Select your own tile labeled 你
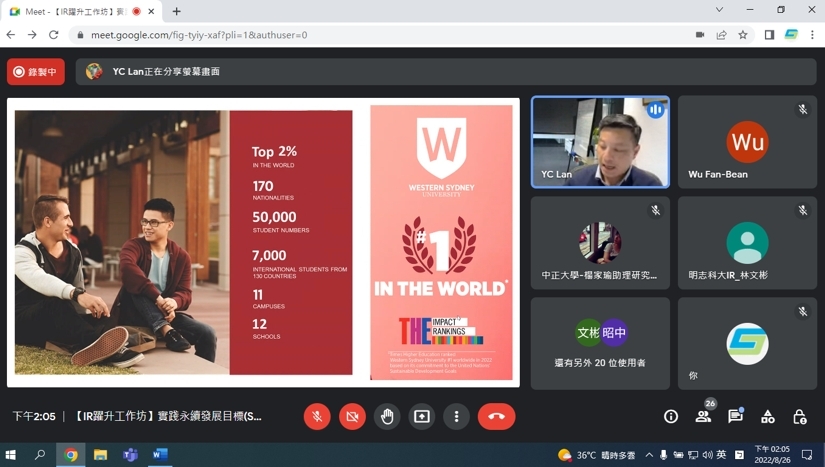825x467 pixels. [x=747, y=343]
